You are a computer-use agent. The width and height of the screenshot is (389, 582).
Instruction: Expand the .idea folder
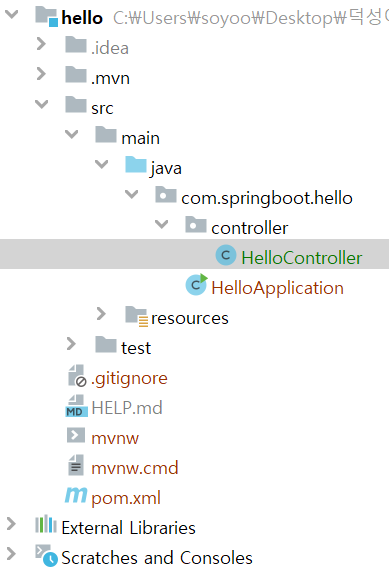click(x=41, y=44)
